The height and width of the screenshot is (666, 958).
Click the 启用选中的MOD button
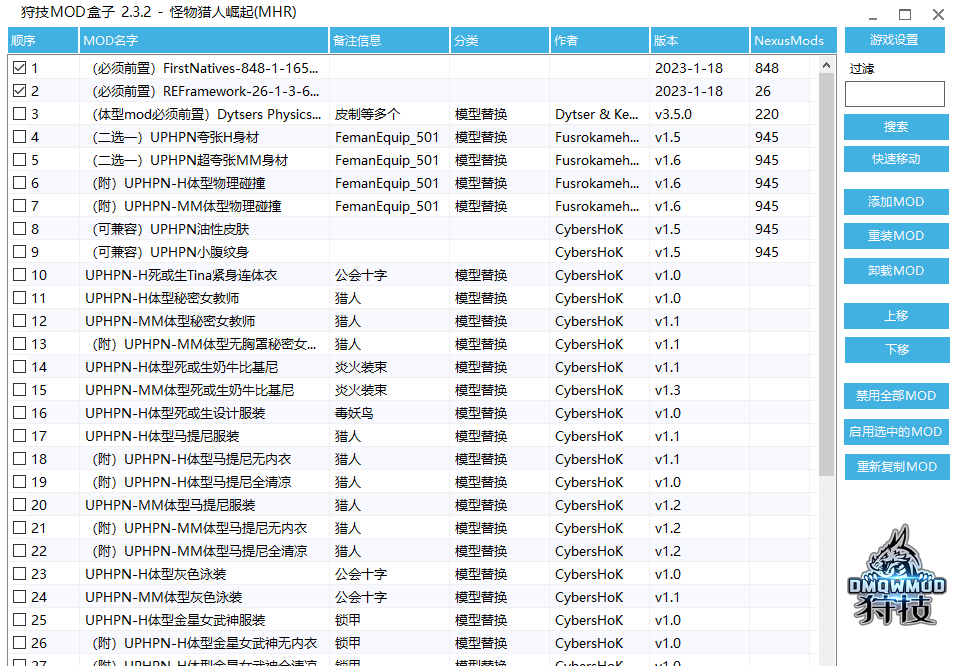click(x=896, y=431)
